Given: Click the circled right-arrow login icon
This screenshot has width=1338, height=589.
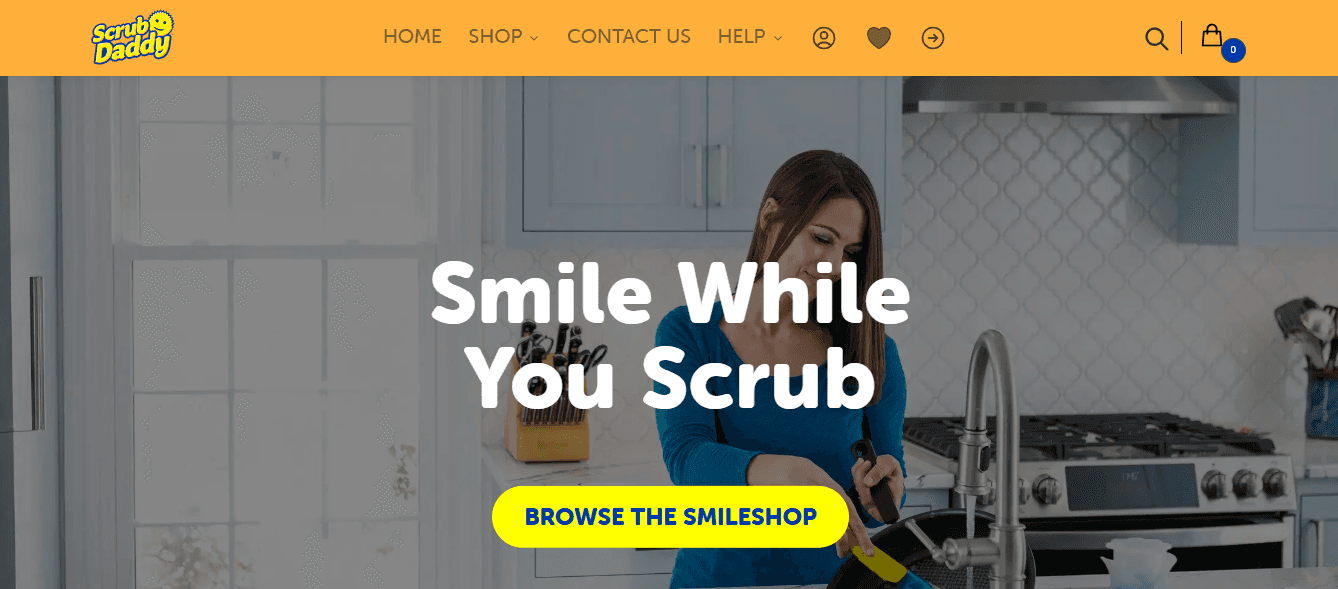Looking at the screenshot, I should tap(933, 38).
